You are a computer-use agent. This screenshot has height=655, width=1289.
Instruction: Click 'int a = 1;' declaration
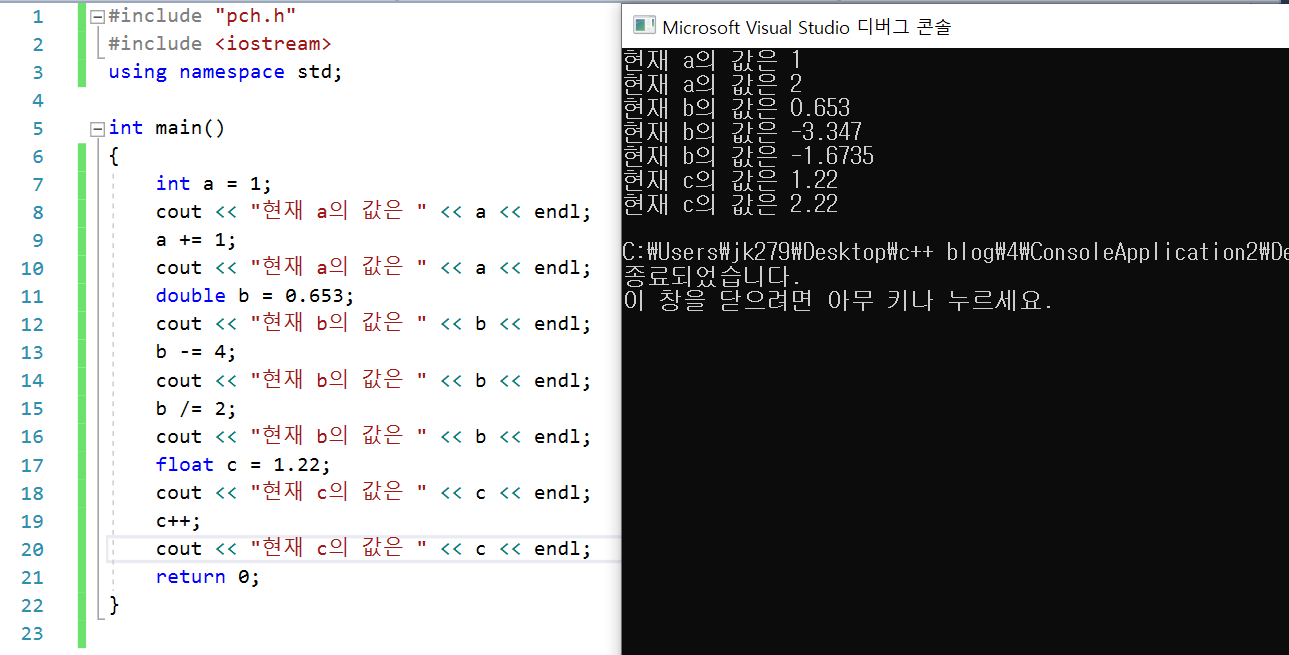214,184
